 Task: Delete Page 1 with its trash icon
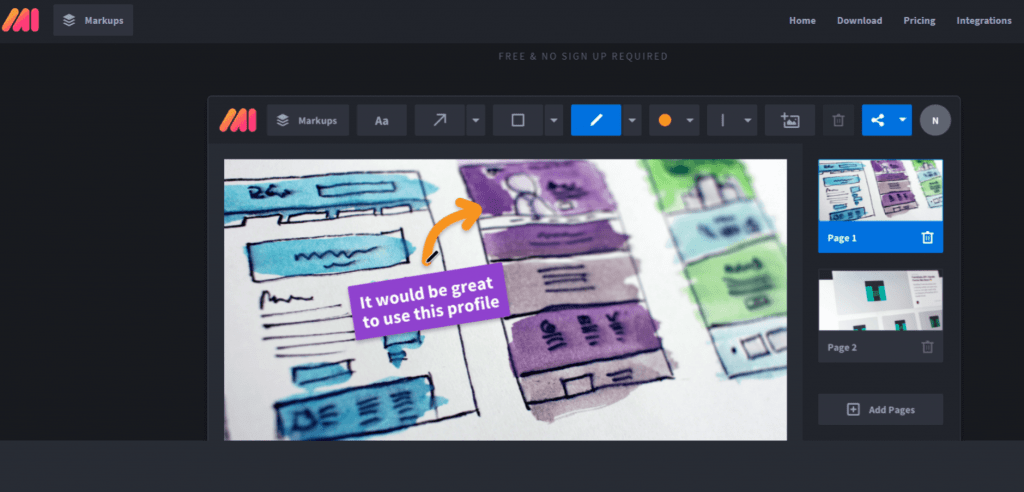click(x=927, y=238)
